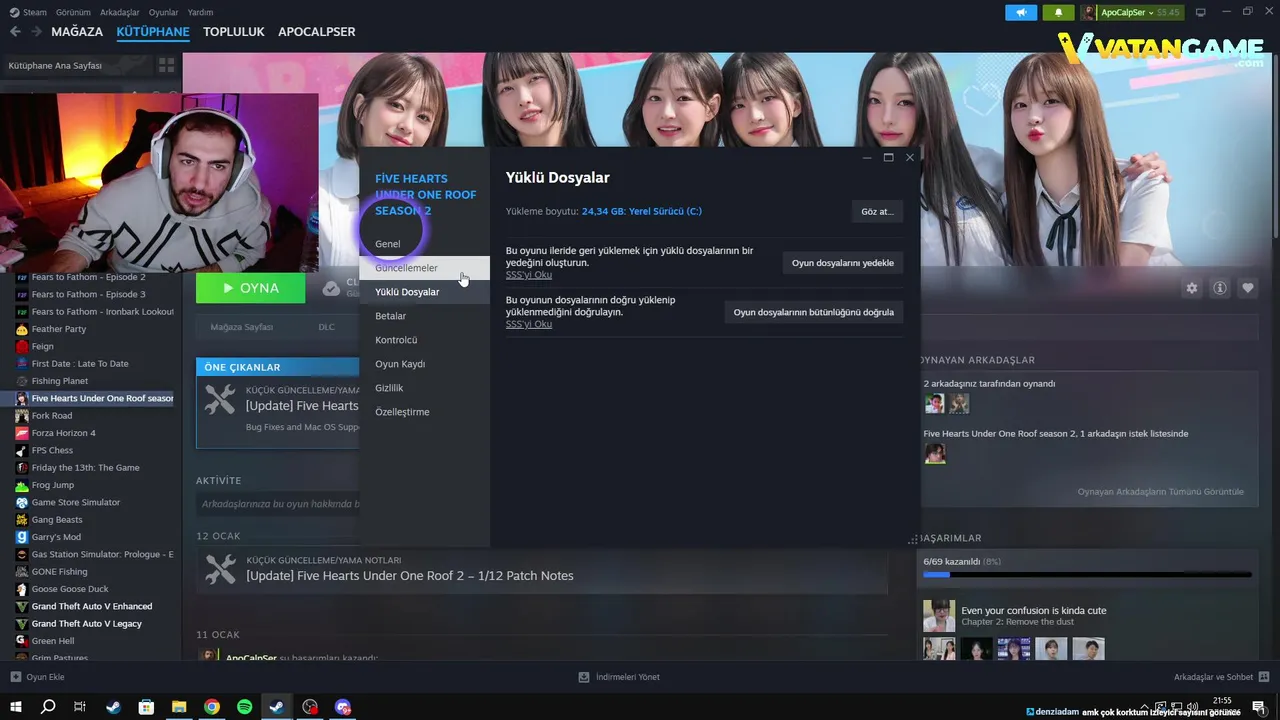This screenshot has height=720, width=1280.
Task: Click Oyun dosyalarını yedekle button
Action: point(843,262)
